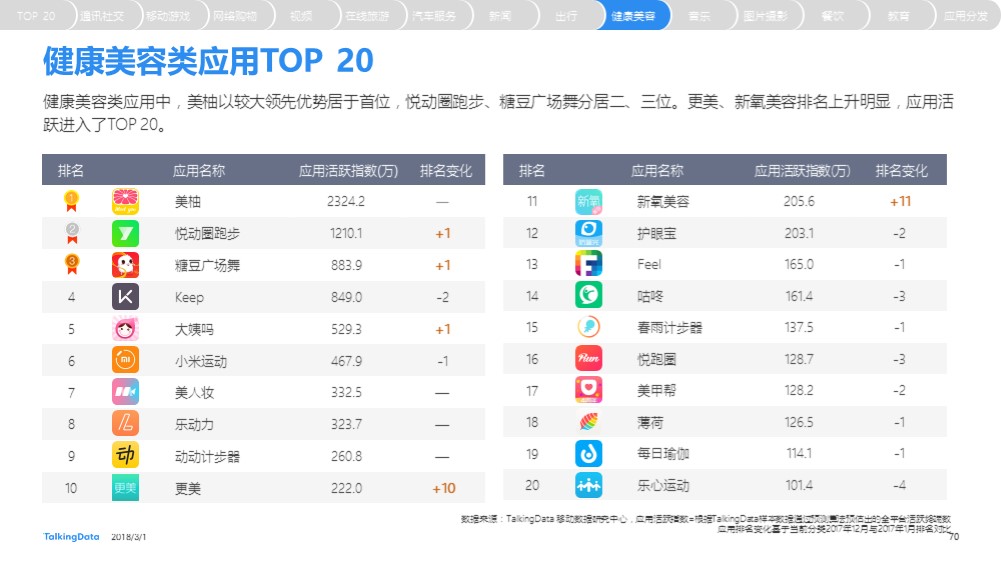Click the slide title 健康美容类应用TOP 20
The height and width of the screenshot is (563, 1001).
pos(208,61)
